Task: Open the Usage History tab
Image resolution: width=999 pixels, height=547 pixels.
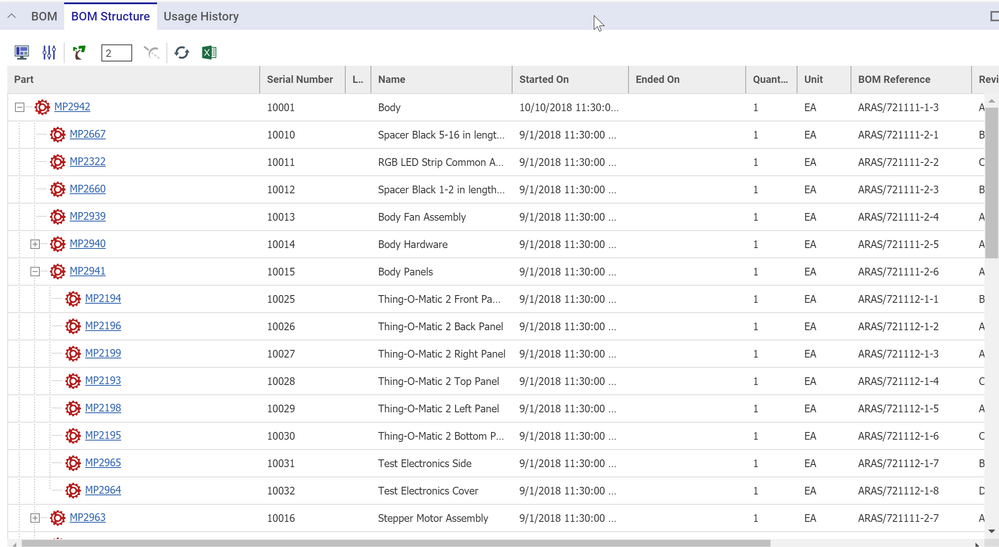Action: tap(201, 16)
